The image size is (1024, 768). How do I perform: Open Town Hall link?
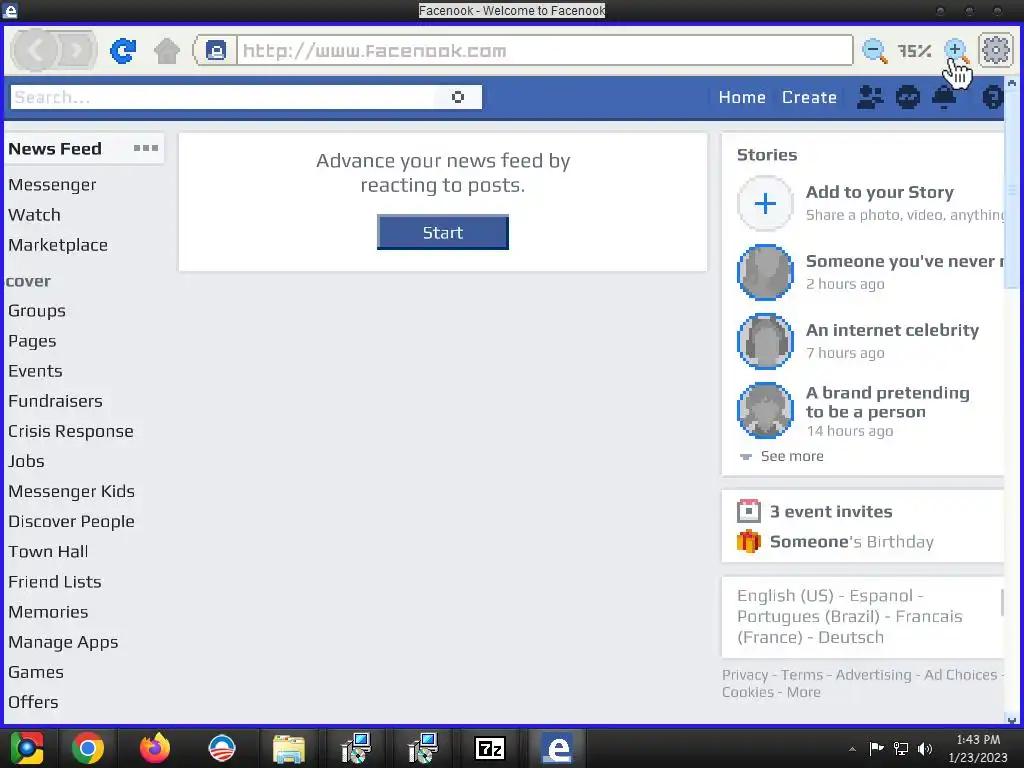click(48, 551)
